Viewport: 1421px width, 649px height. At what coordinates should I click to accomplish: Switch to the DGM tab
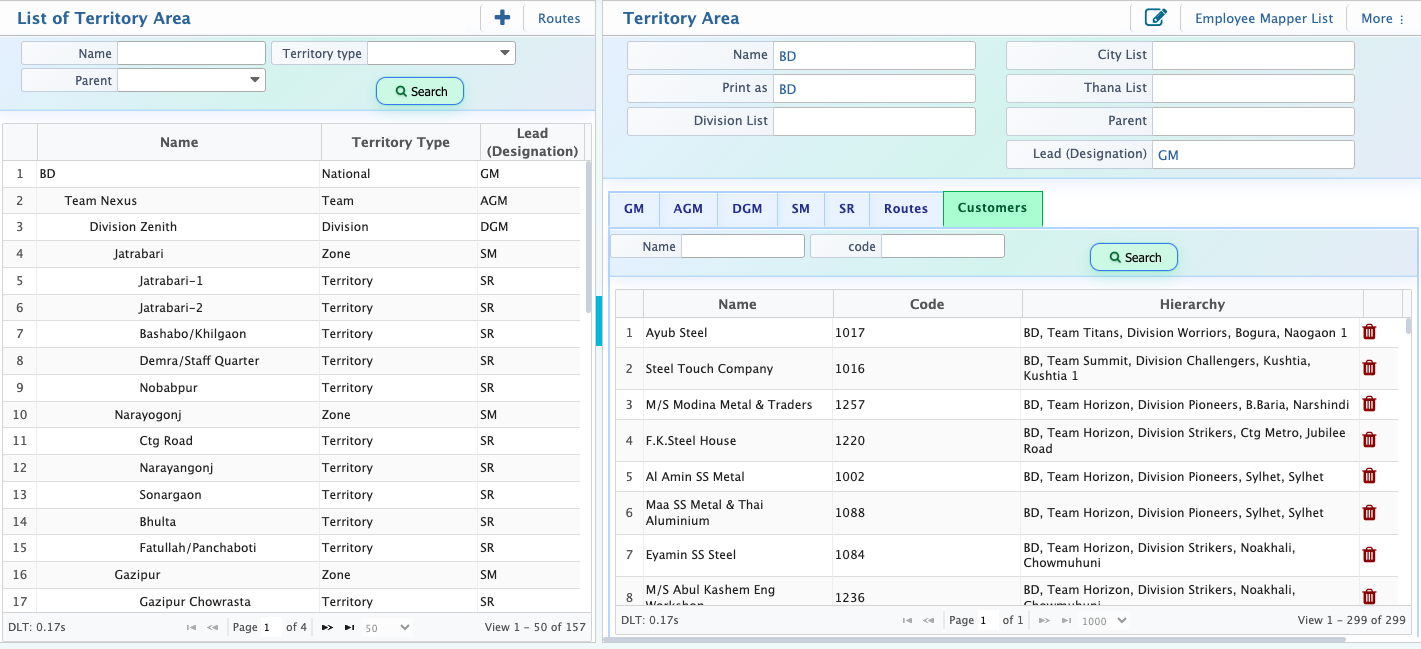(747, 209)
